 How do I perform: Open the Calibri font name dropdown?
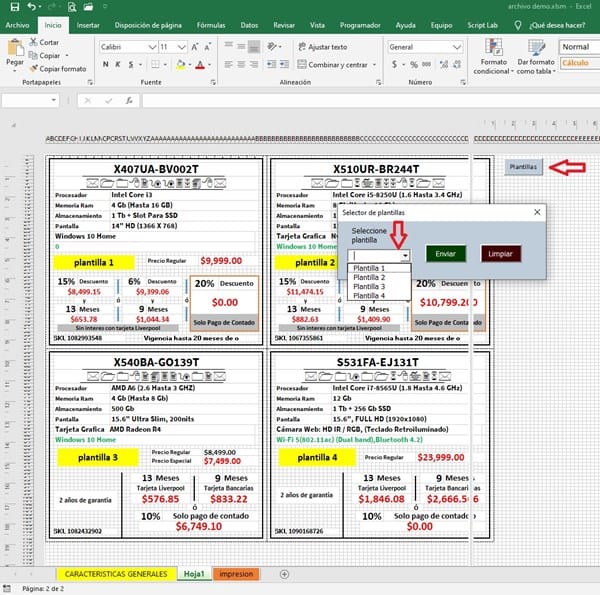pyautogui.click(x=152, y=47)
